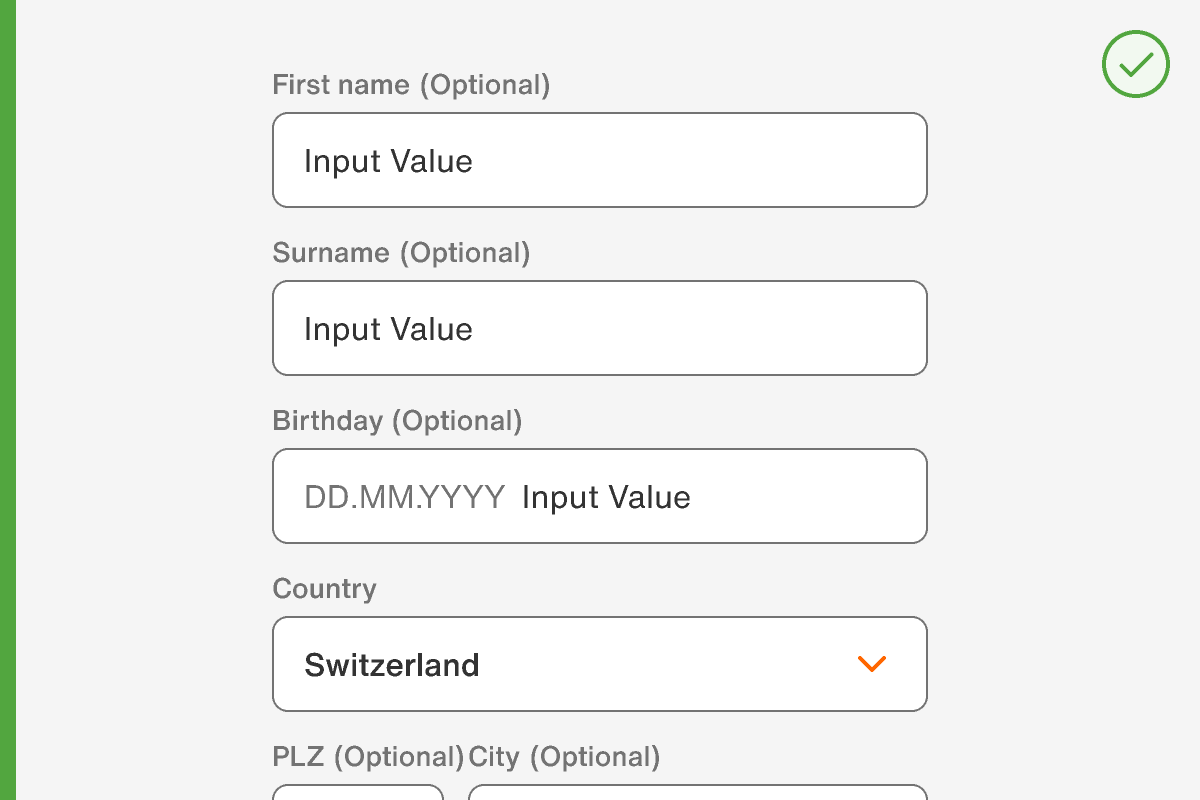Screen dimensions: 1200x800
Task: Click the City input box
Action: (x=697, y=793)
